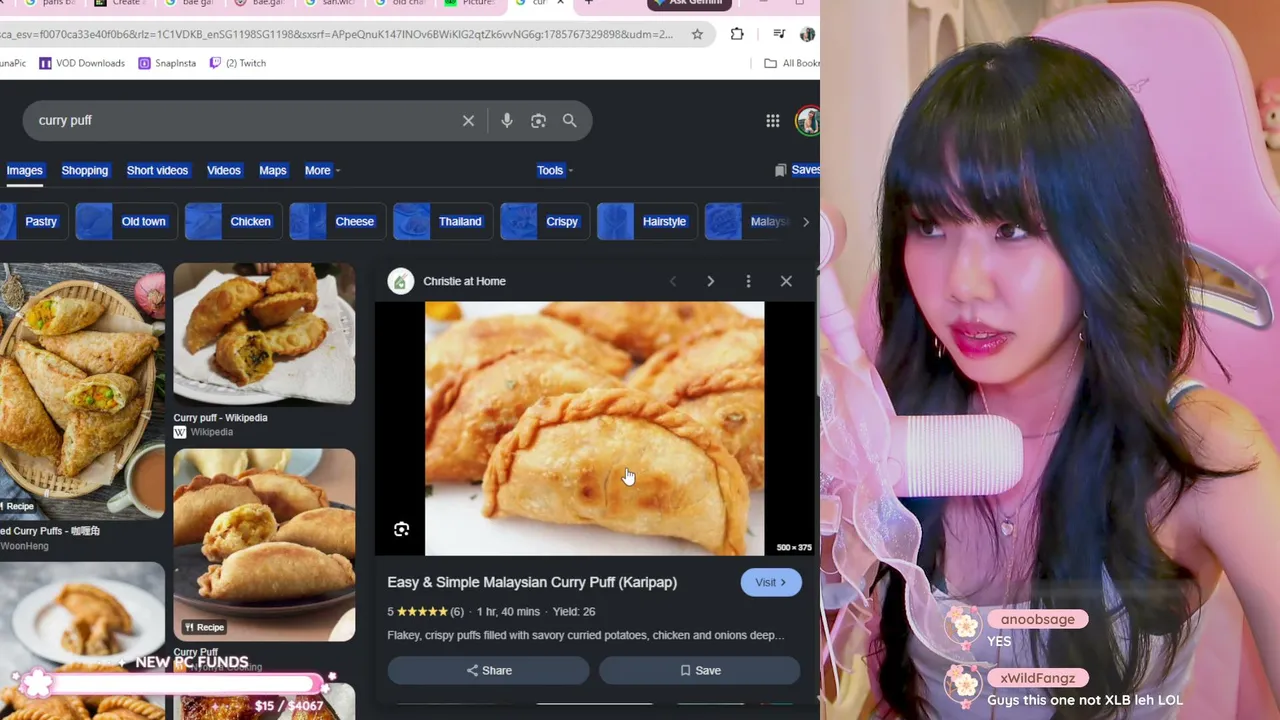Open the Google account avatar beside the apps grid
The width and height of the screenshot is (1280, 720).
807,121
